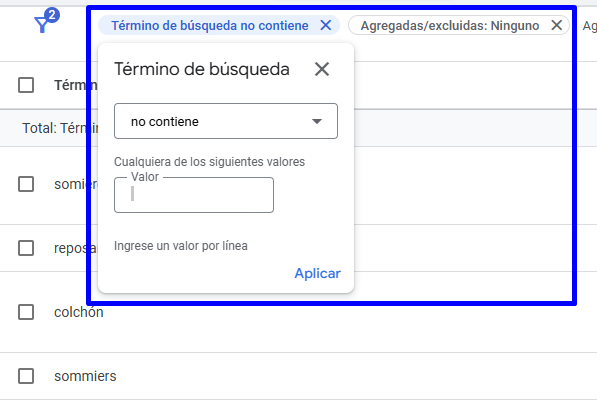Check the box next to colchón
This screenshot has height=408, width=597.
coord(26,312)
